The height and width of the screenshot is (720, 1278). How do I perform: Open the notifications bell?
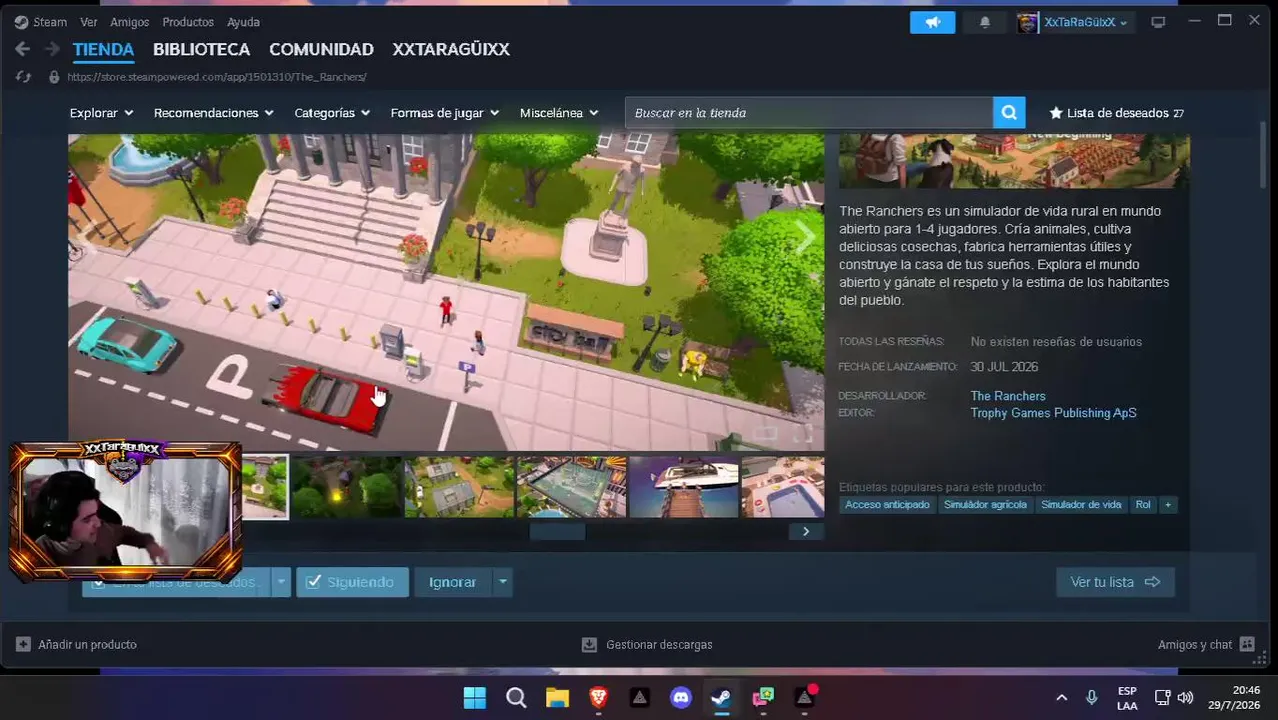pyautogui.click(x=984, y=22)
